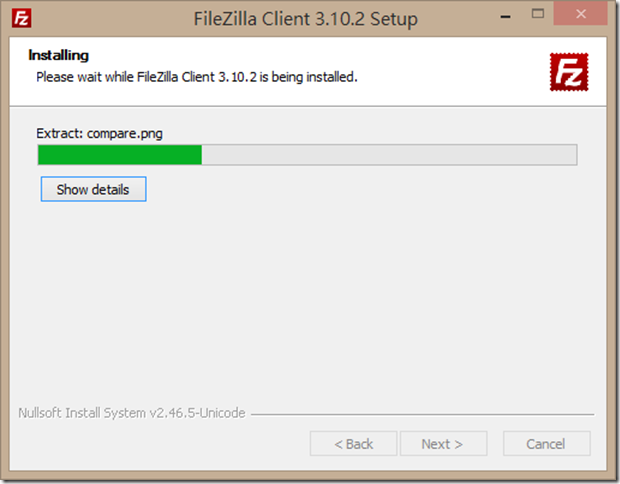
Task: Click the 'FileZilla Client 3.10.2 Setup' title text
Action: tap(305, 19)
